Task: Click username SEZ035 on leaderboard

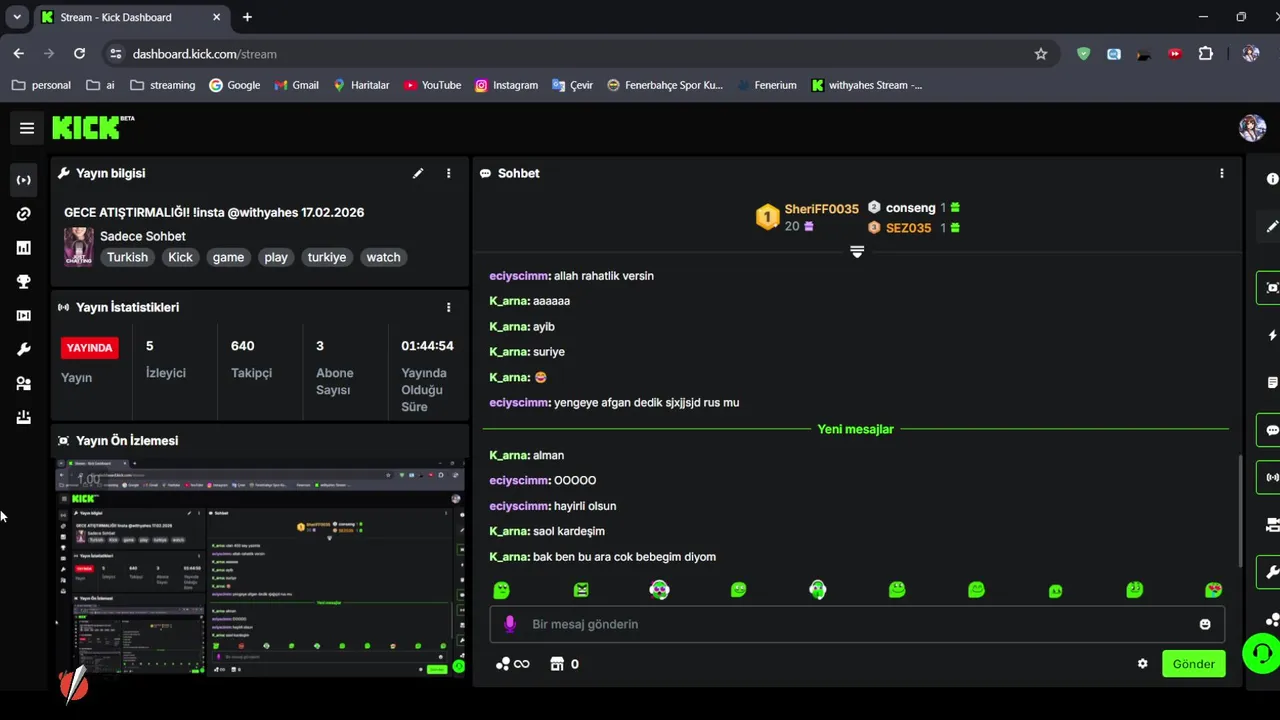Action: [908, 228]
